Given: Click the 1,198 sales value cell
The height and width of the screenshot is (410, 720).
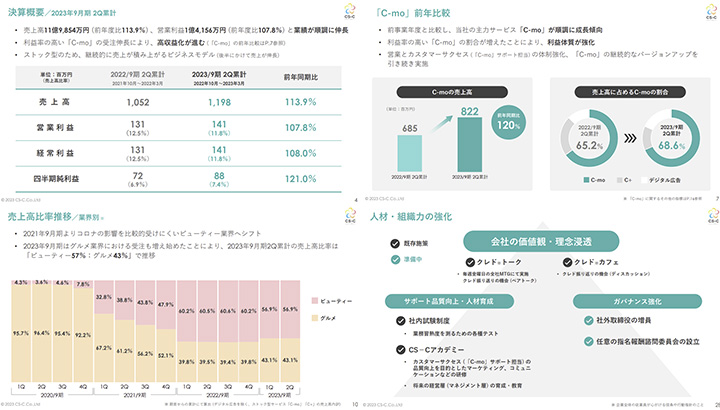Looking at the screenshot, I should [x=219, y=102].
